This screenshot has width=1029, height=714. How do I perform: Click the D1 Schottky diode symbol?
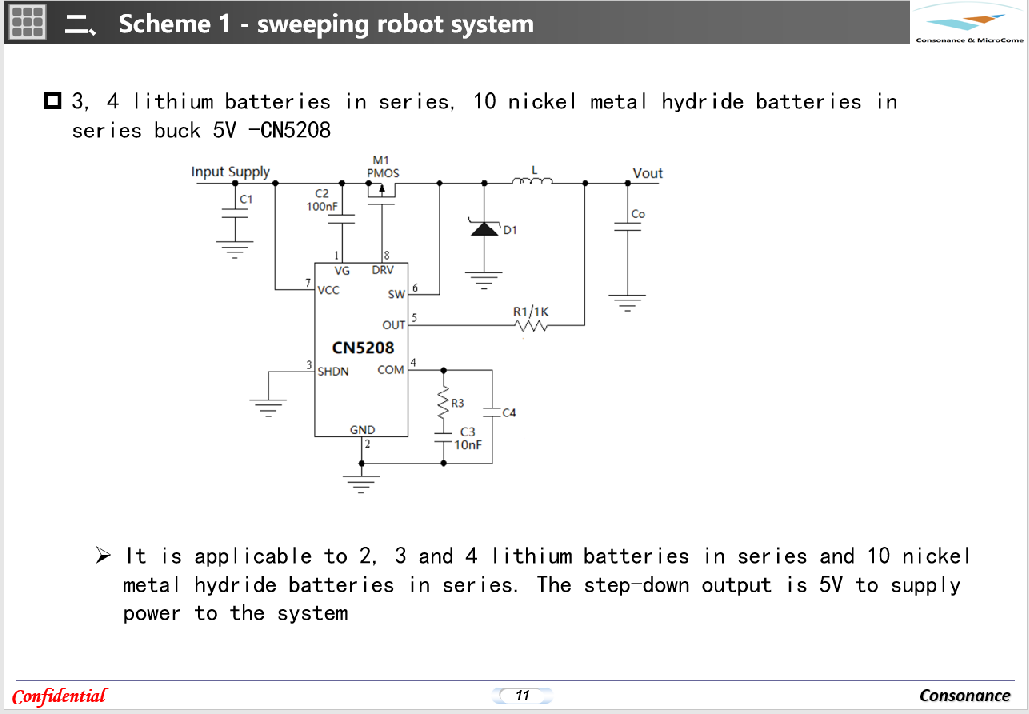coord(485,228)
